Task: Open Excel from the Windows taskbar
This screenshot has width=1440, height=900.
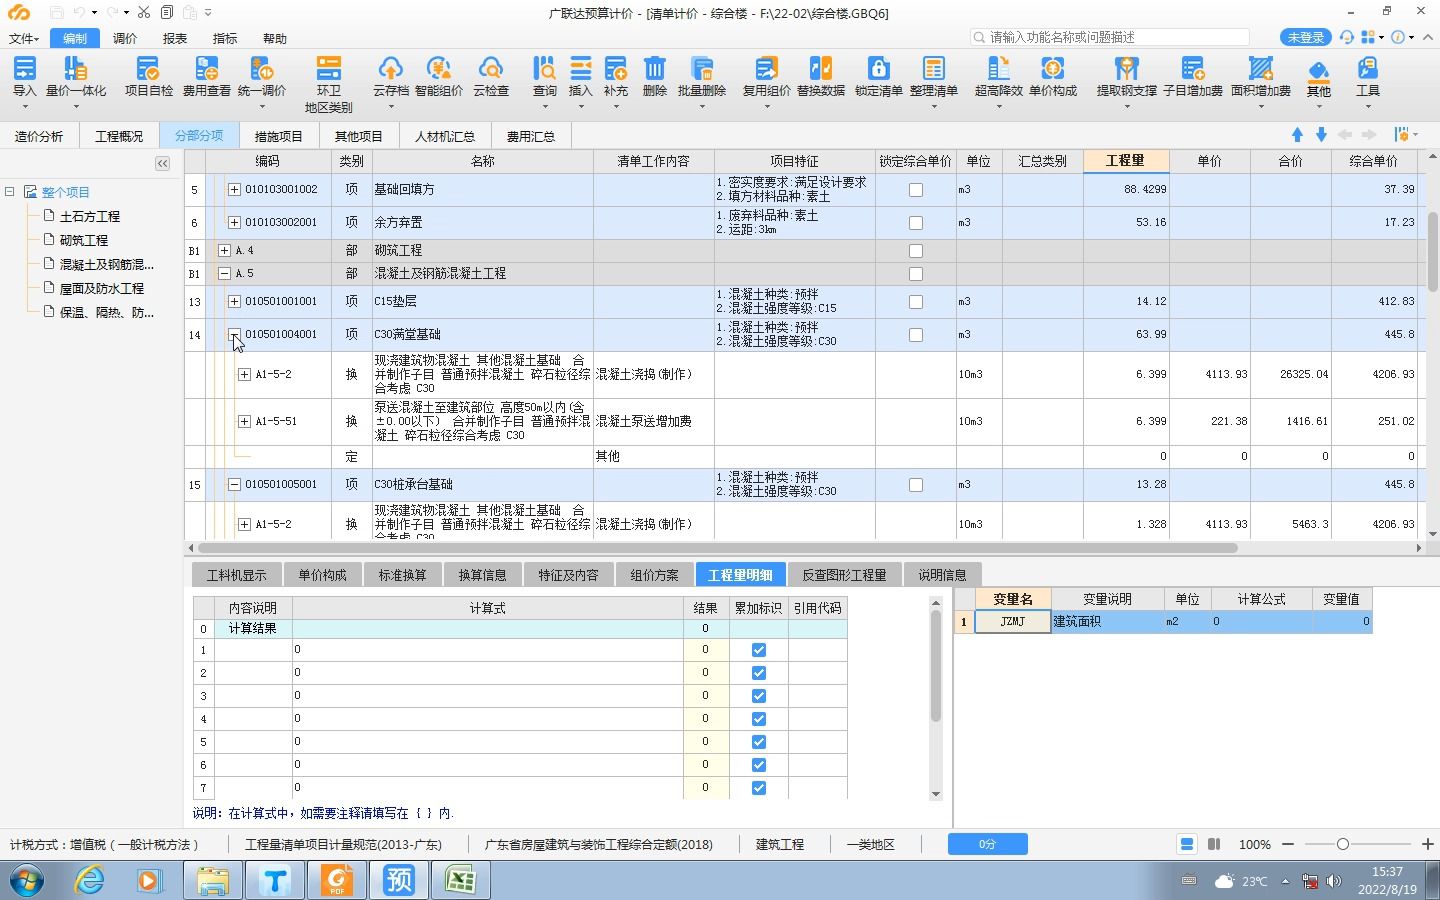Action: point(460,880)
